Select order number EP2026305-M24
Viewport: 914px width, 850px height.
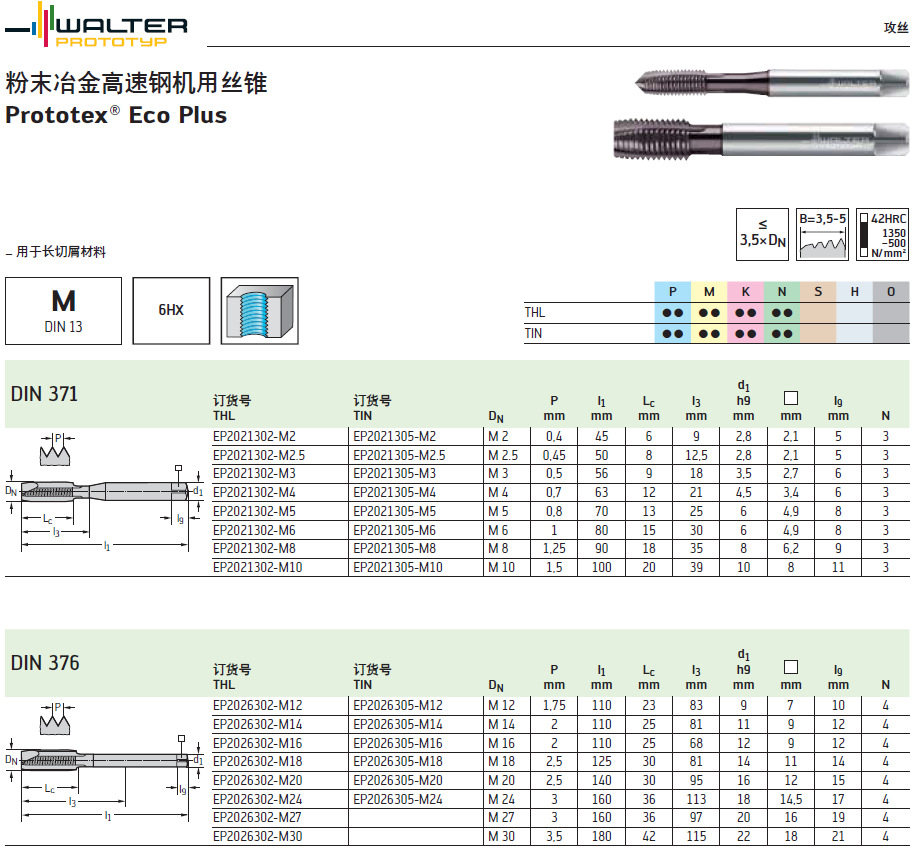point(398,799)
